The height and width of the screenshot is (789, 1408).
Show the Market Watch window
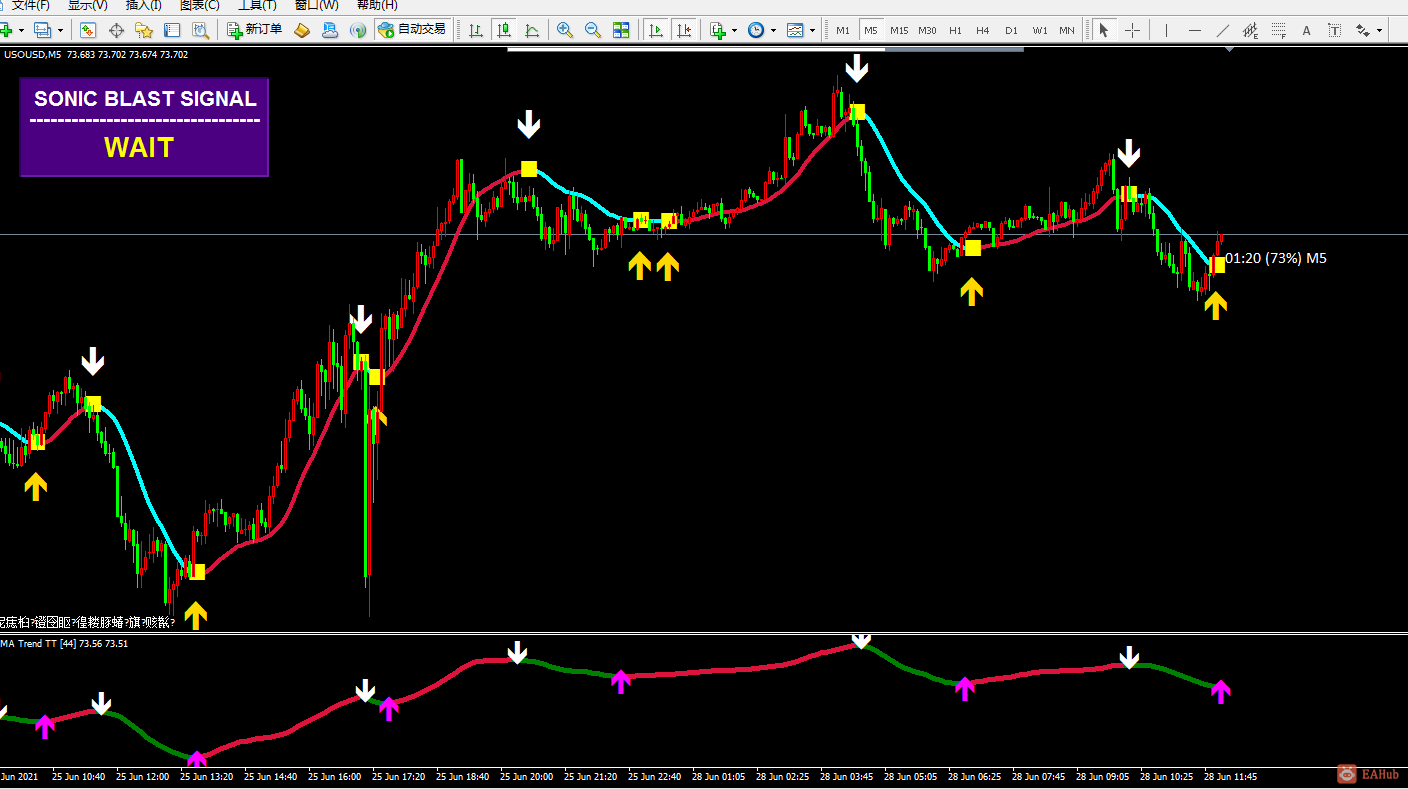pos(88,30)
